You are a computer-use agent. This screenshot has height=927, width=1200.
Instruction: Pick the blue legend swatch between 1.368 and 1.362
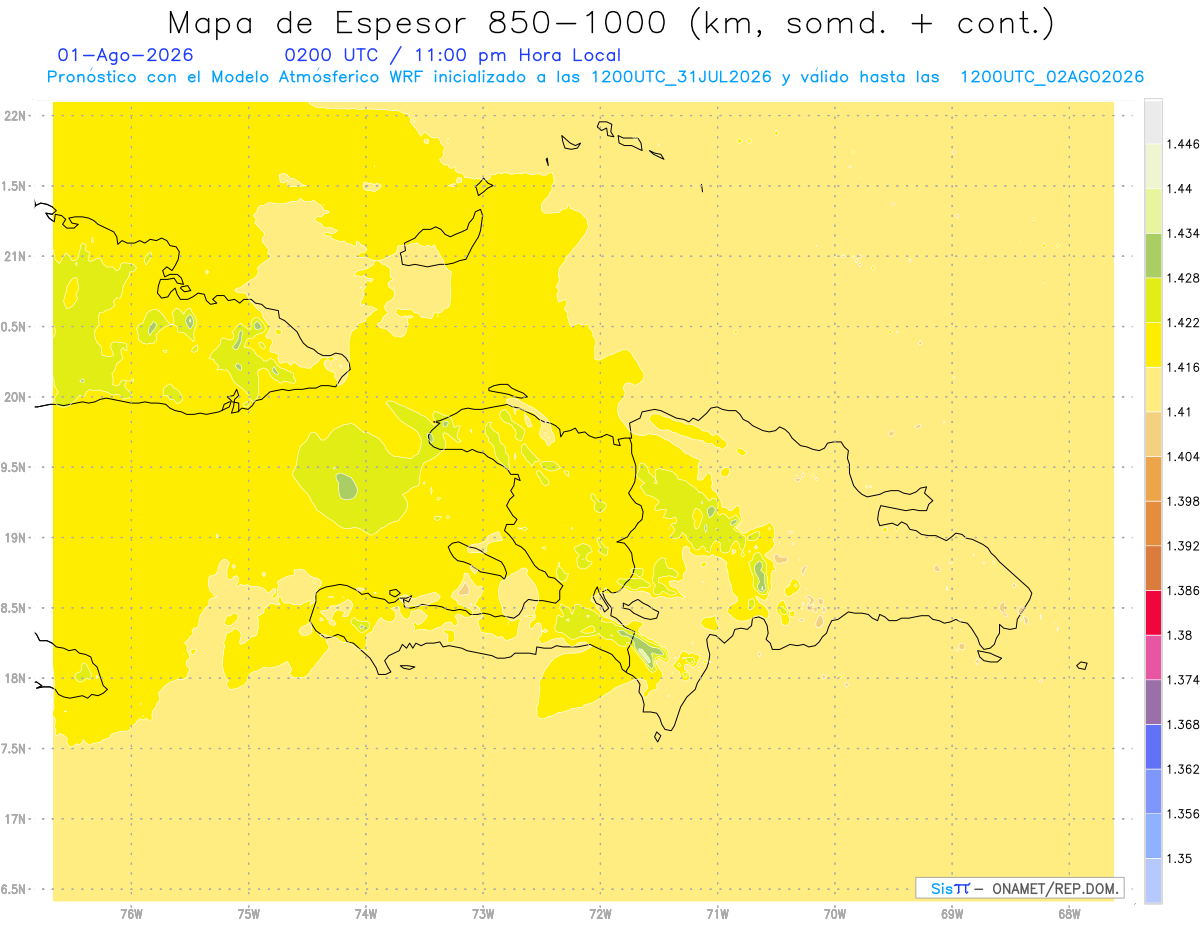1153,746
